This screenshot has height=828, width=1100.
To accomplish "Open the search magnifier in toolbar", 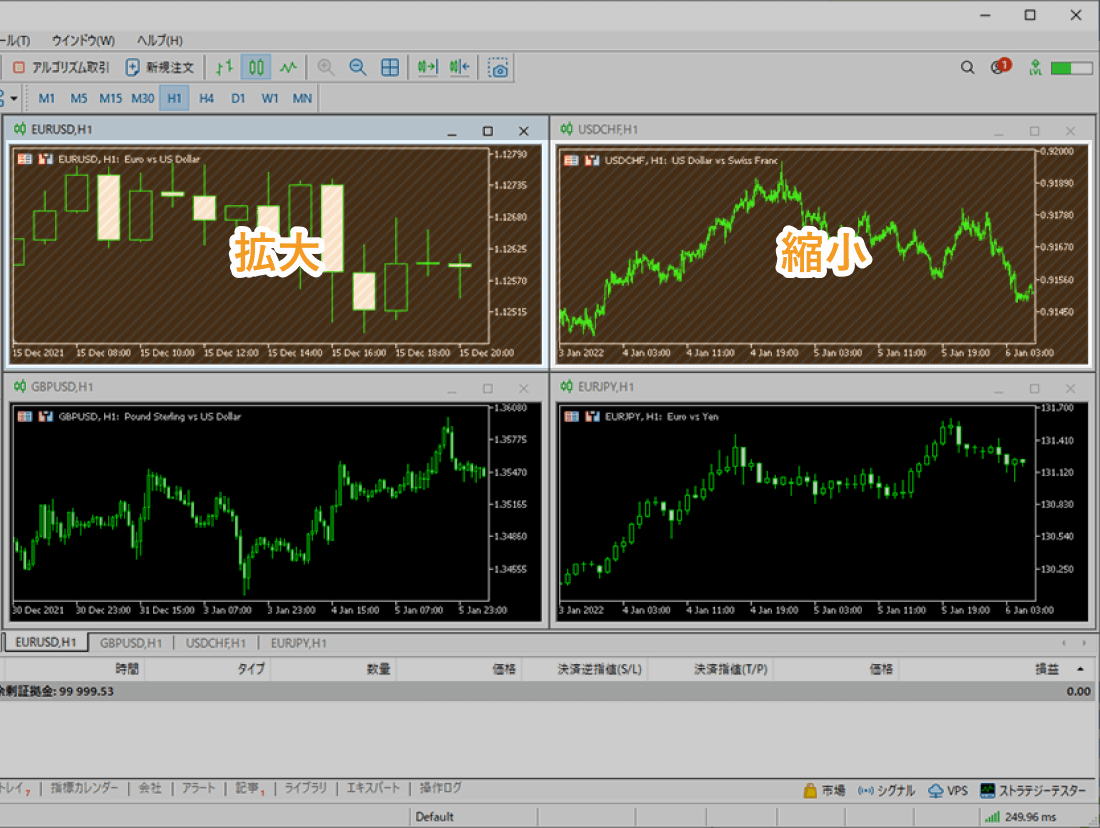I will click(967, 67).
